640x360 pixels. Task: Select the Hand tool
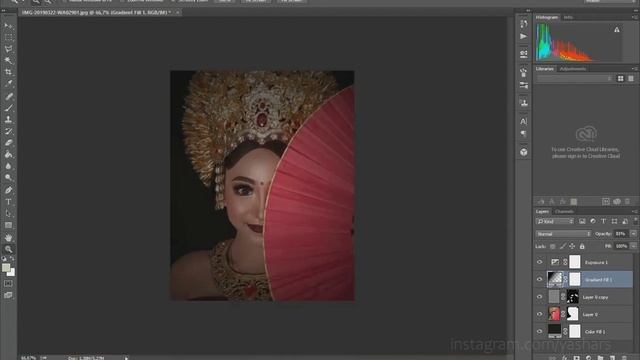click(x=8, y=238)
